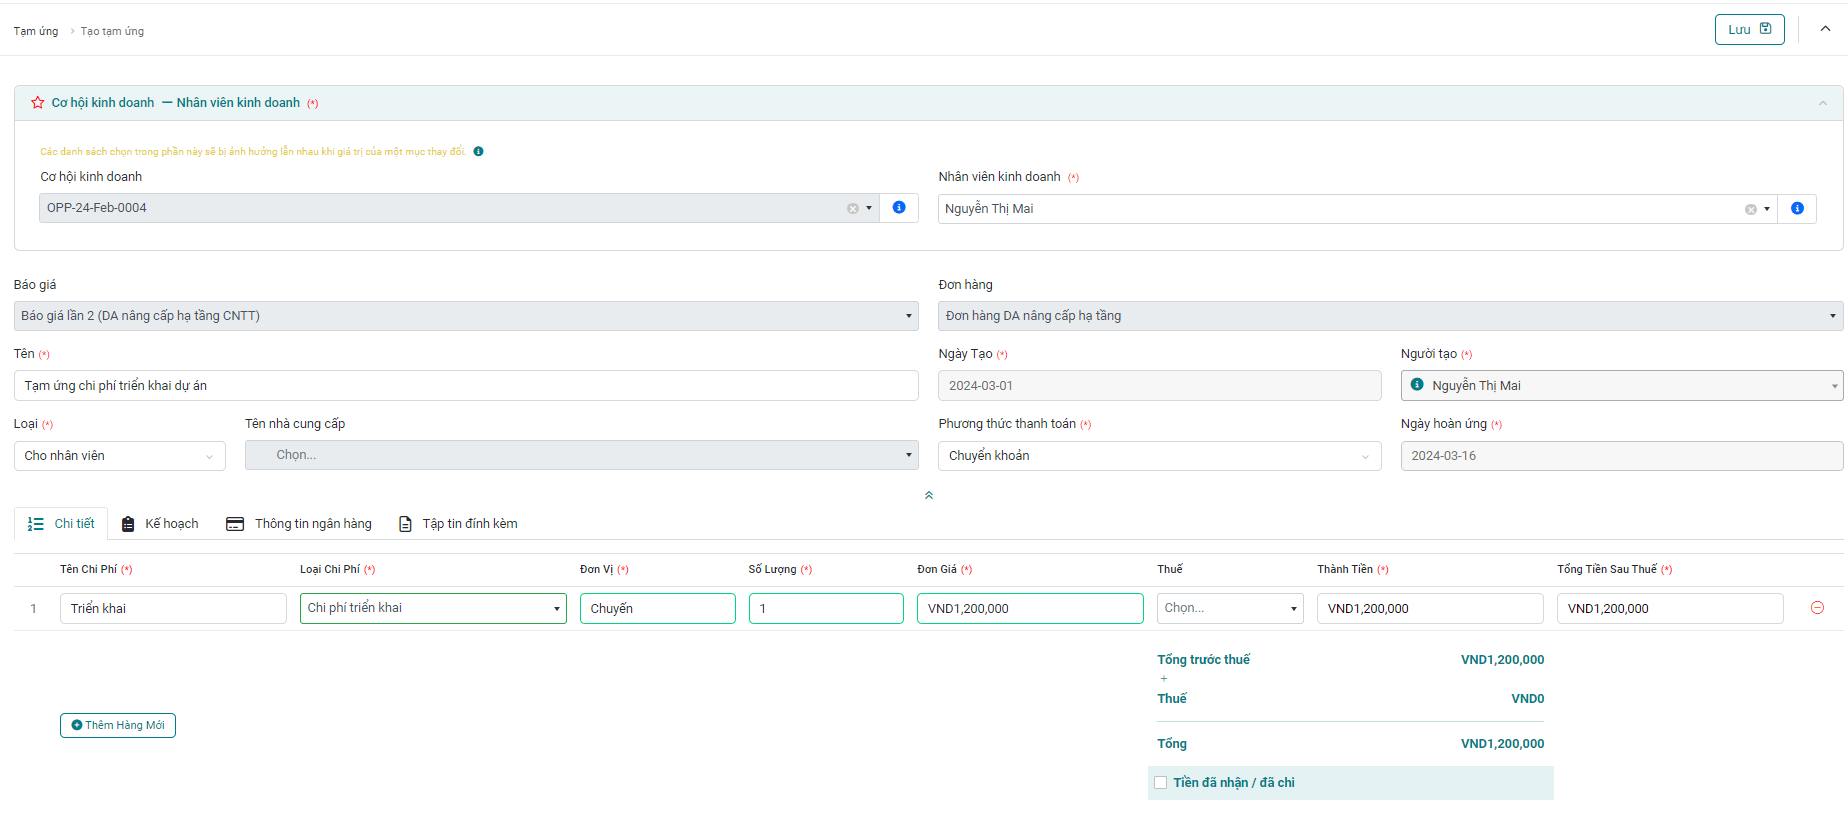Click the star icon next to Cơ hội kinh doanh header
1848x814 pixels.
[x=38, y=103]
